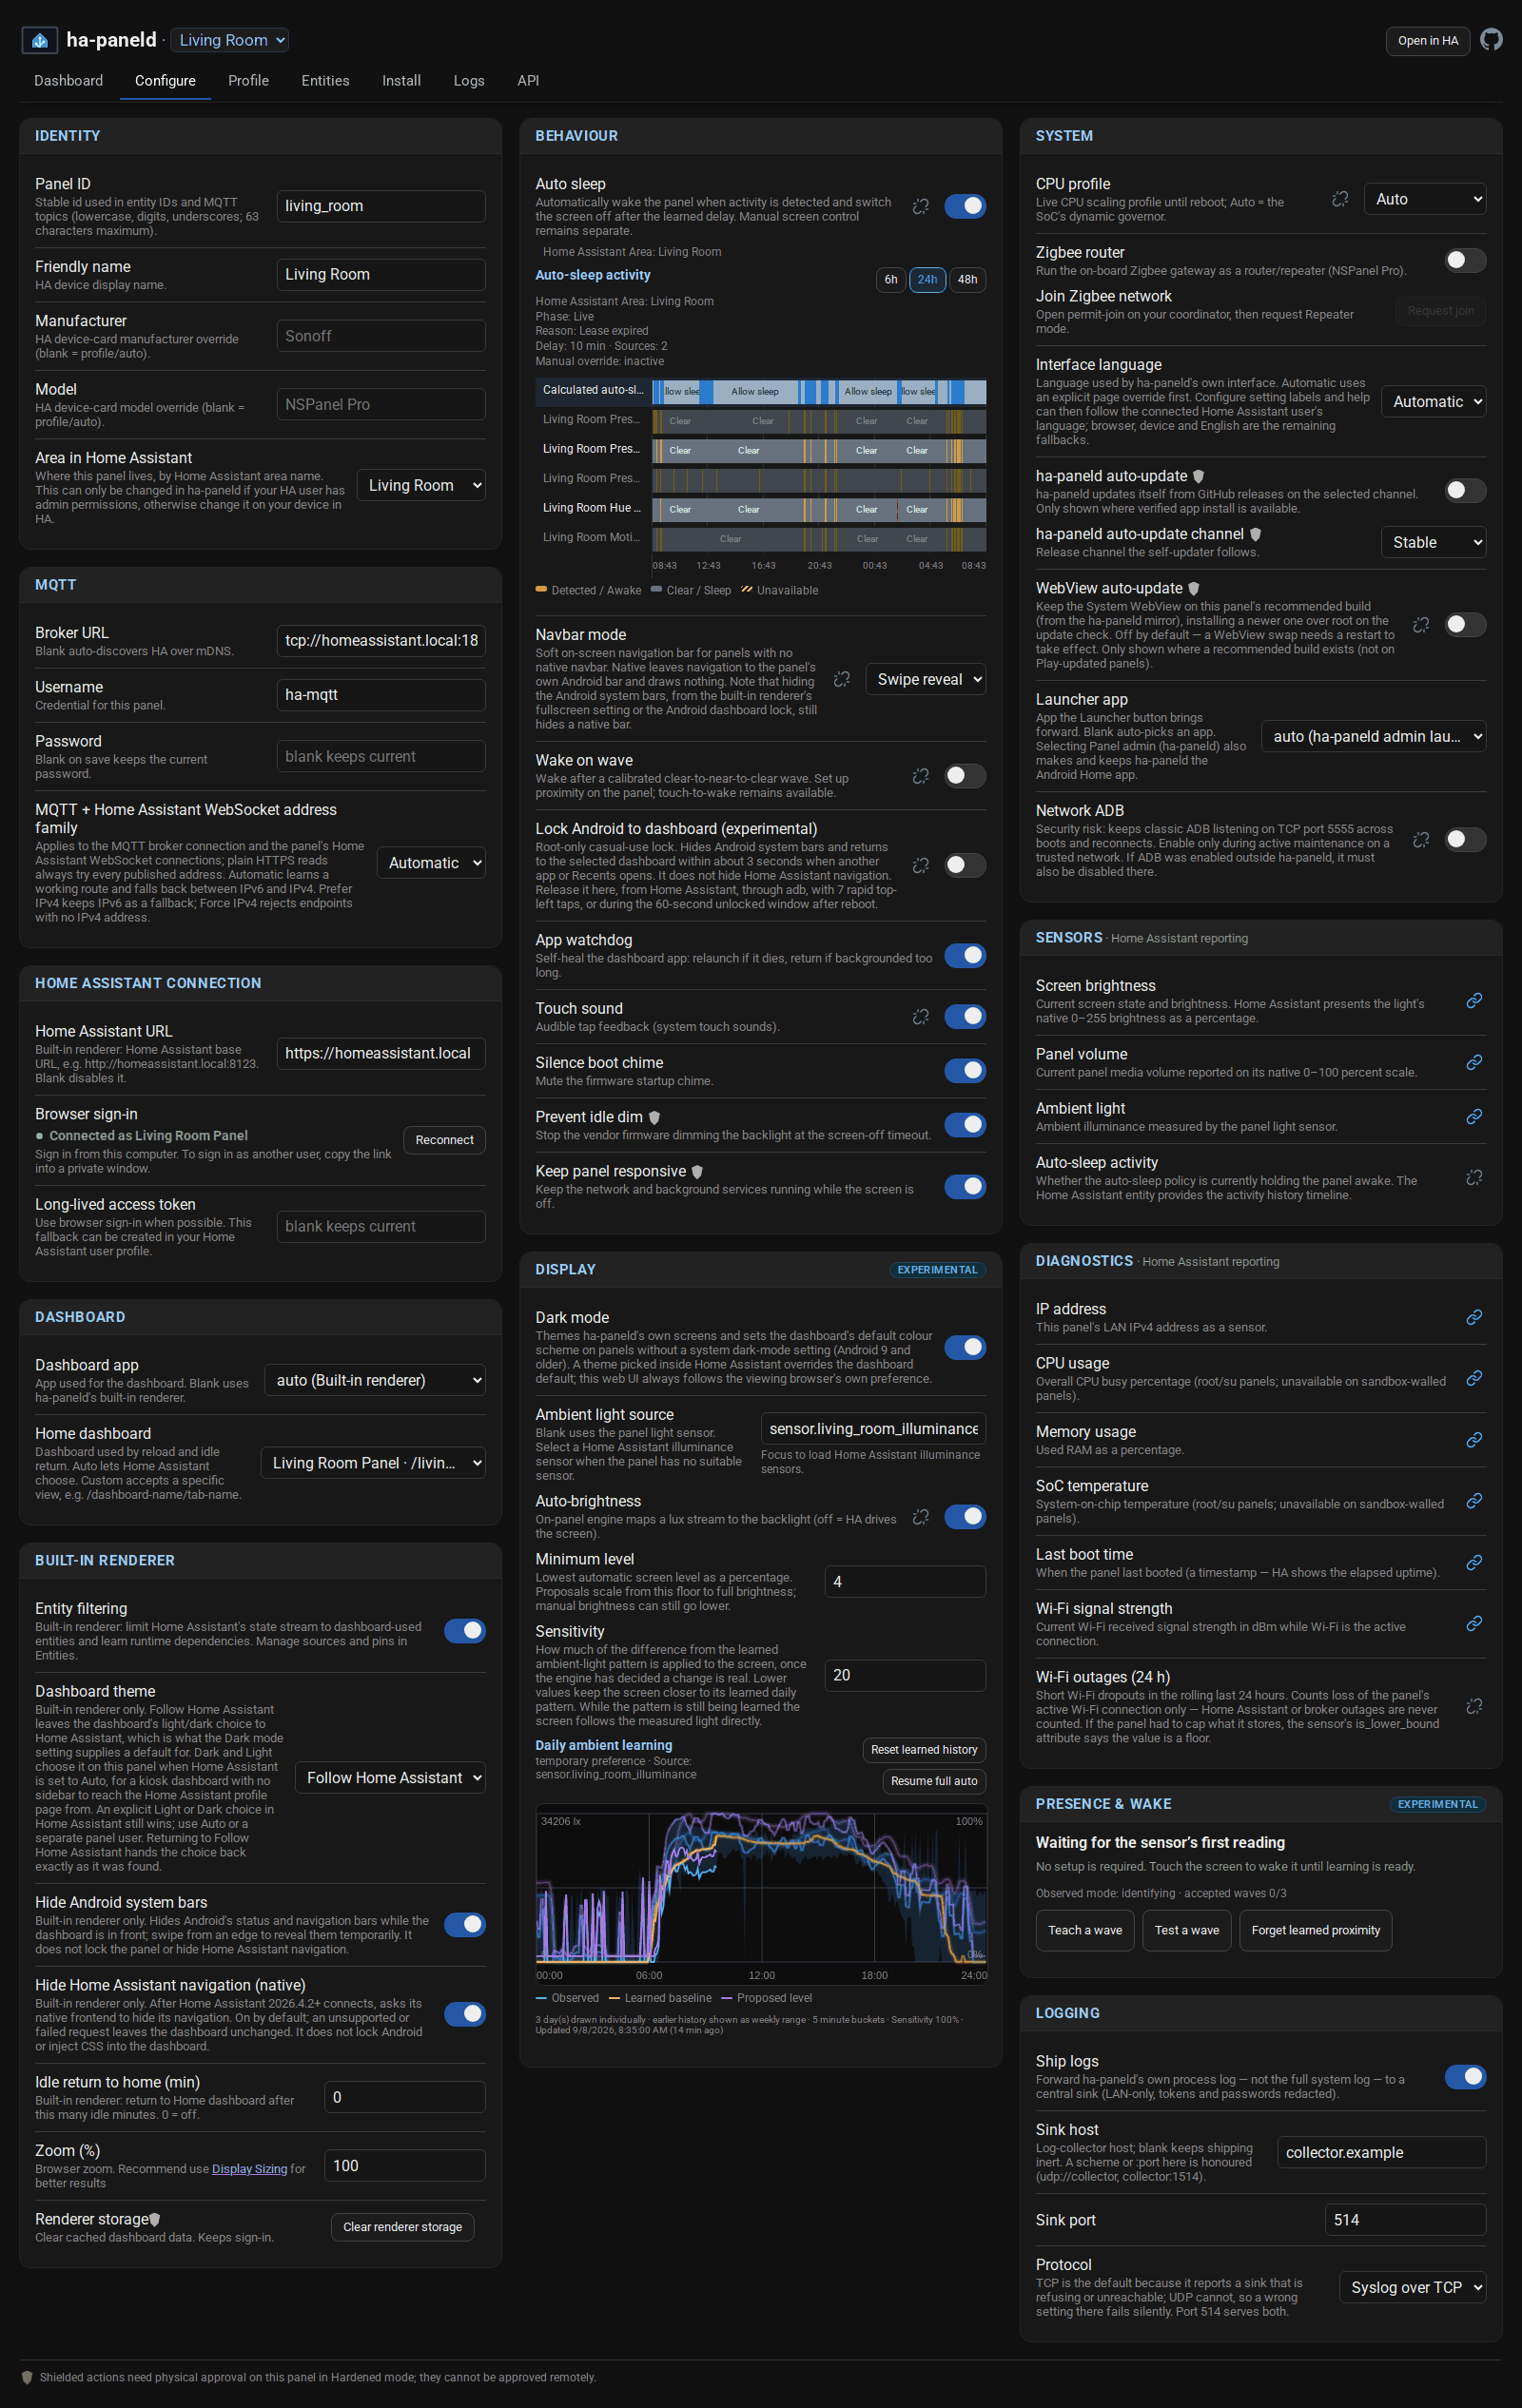Screen dimensions: 1522x2408
Task: Enable the Zigbee router toggle
Action: pos(1465,261)
